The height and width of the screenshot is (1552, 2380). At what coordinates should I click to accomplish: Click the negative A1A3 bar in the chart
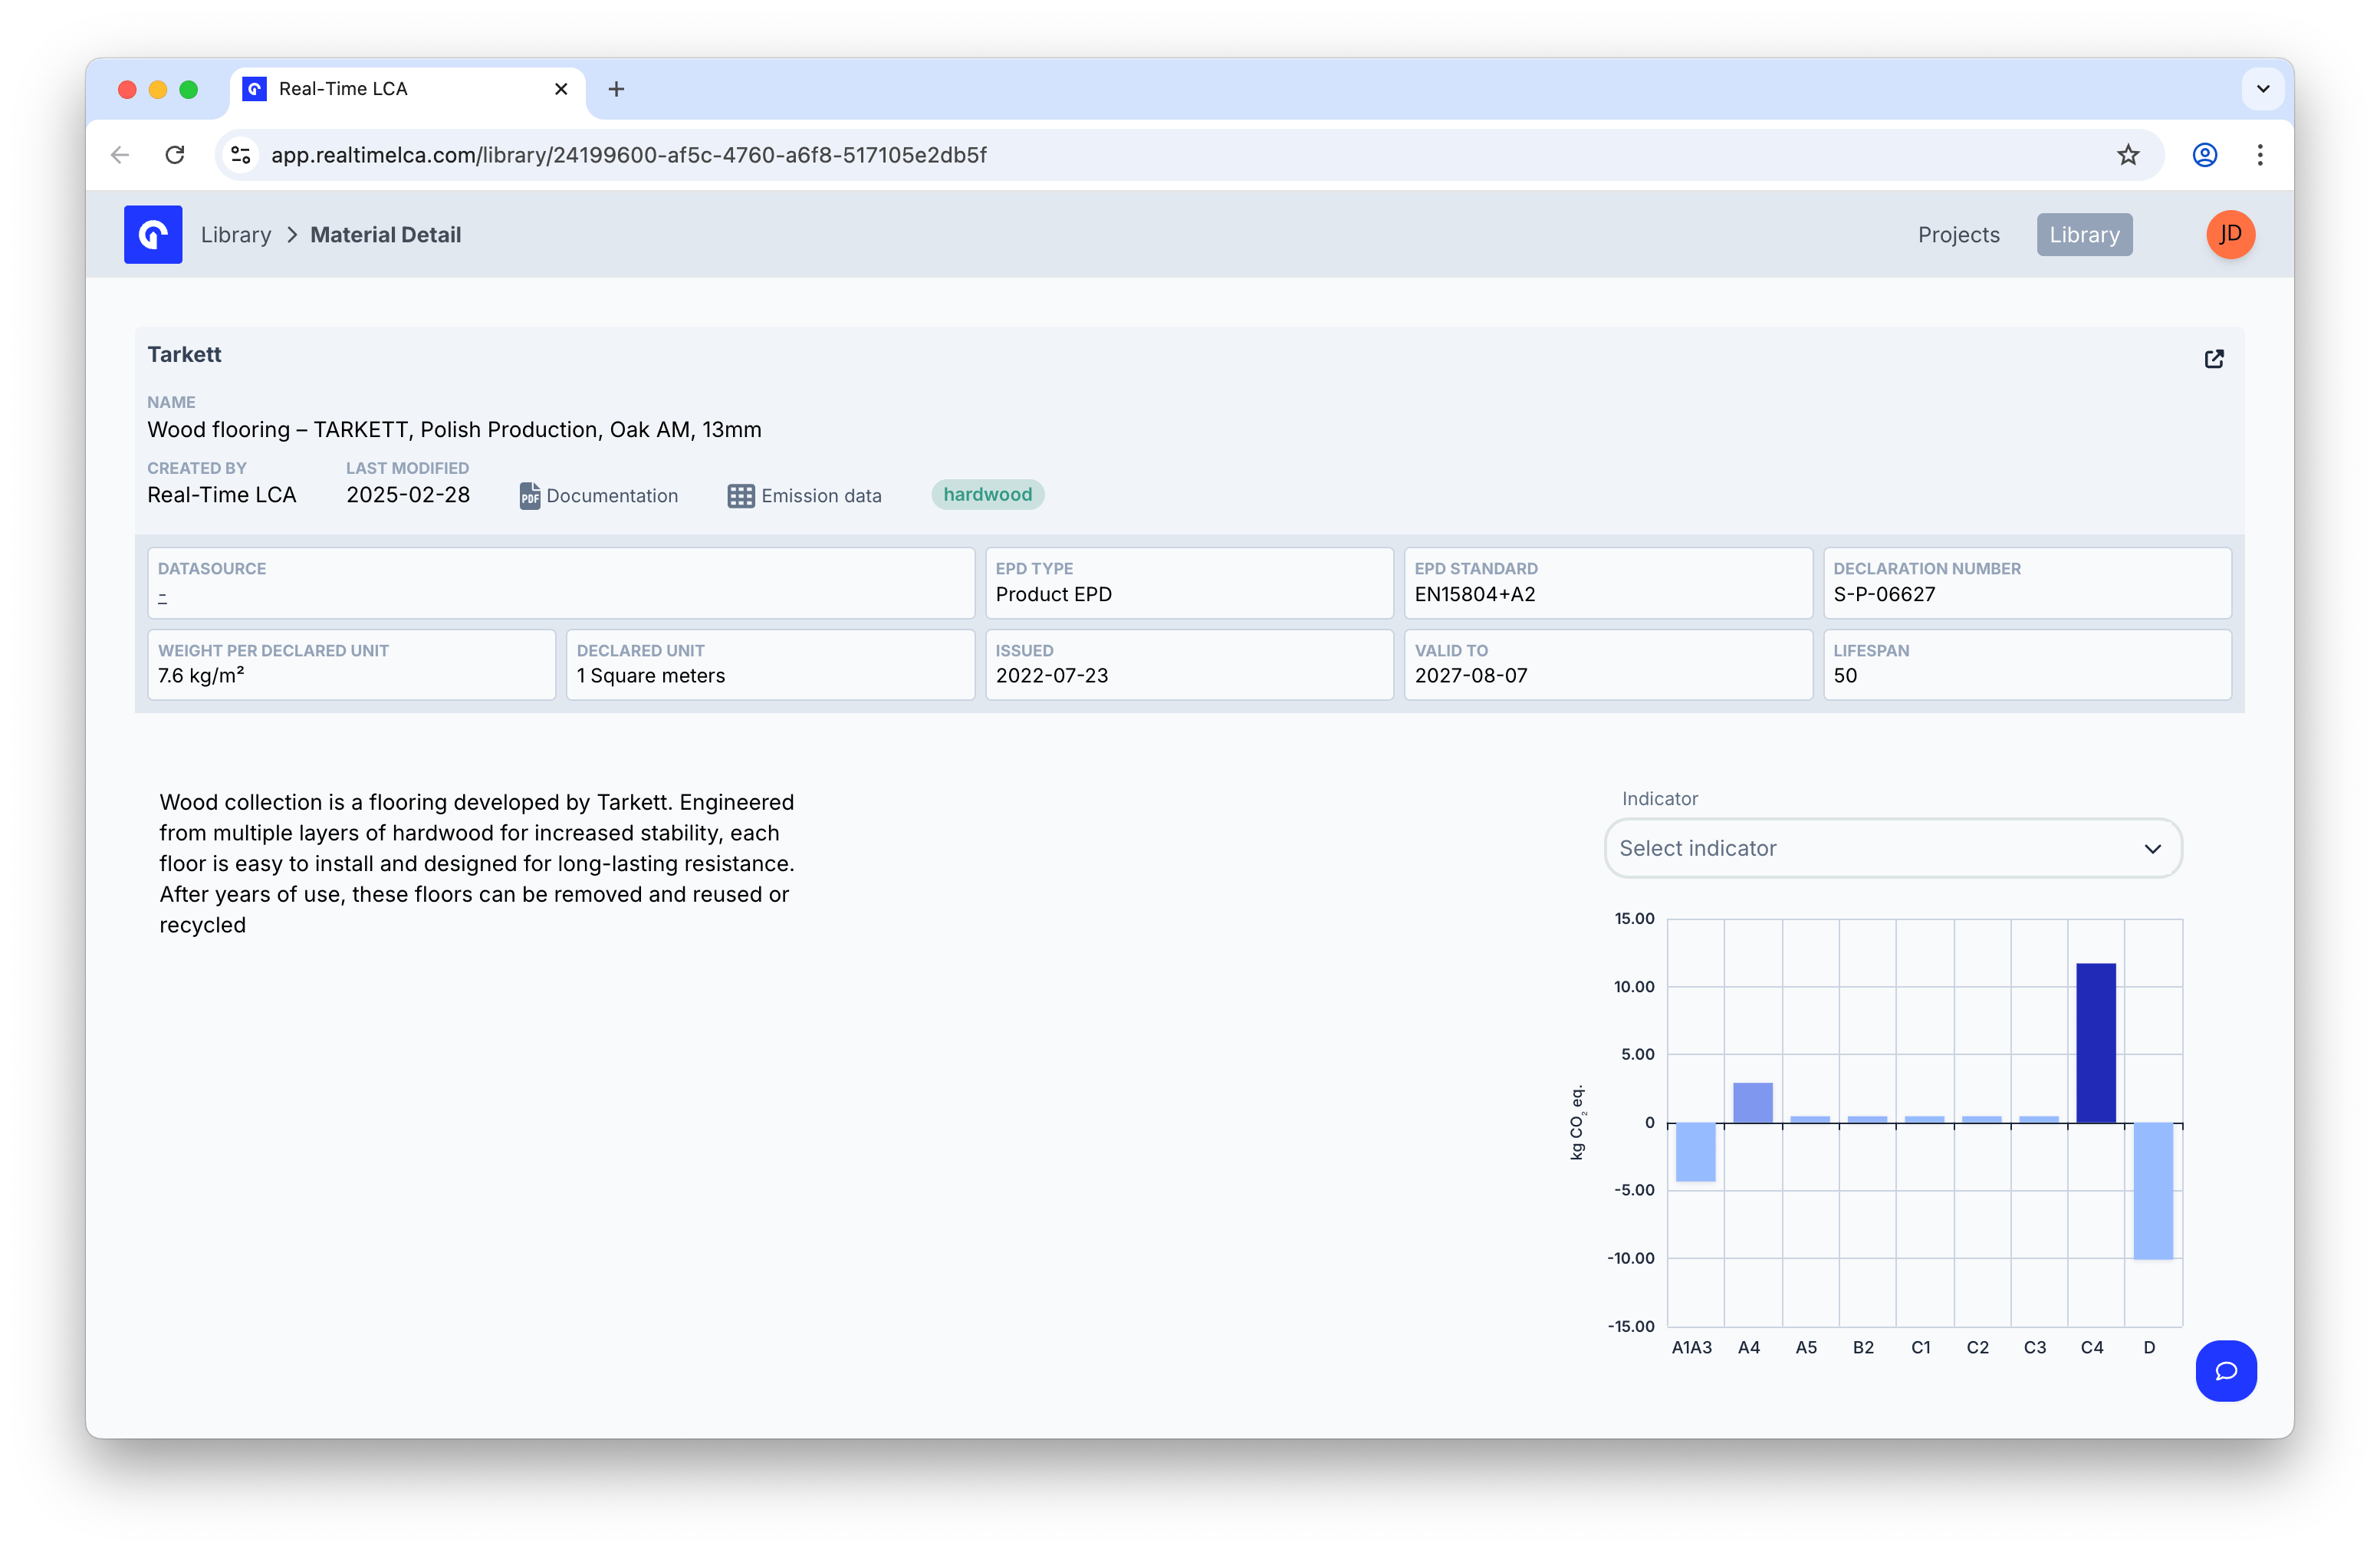(x=1696, y=1152)
